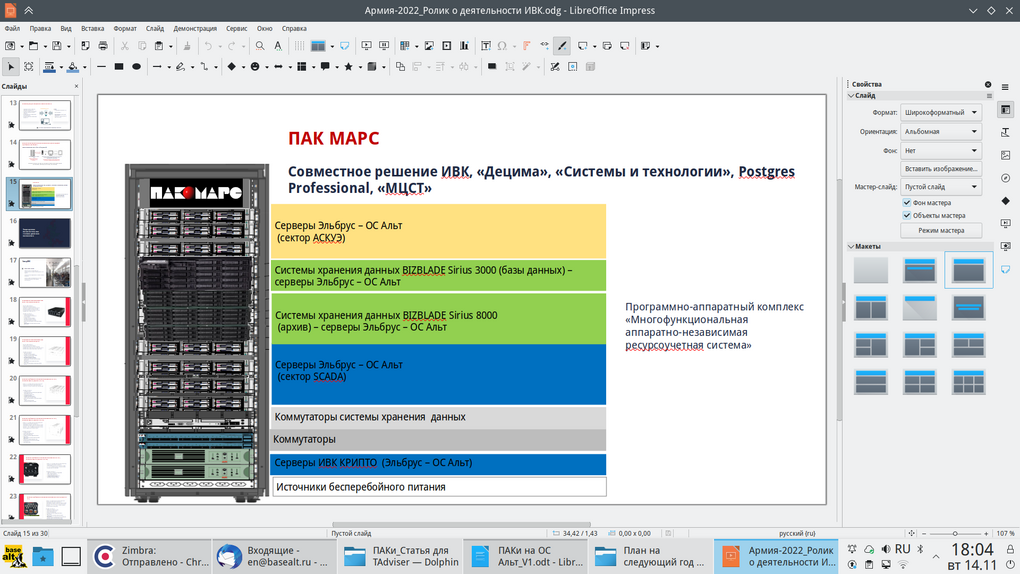Choose the Title, Content layout thumbnail
Viewport: 1020px width, 574px height.
pos(969,269)
